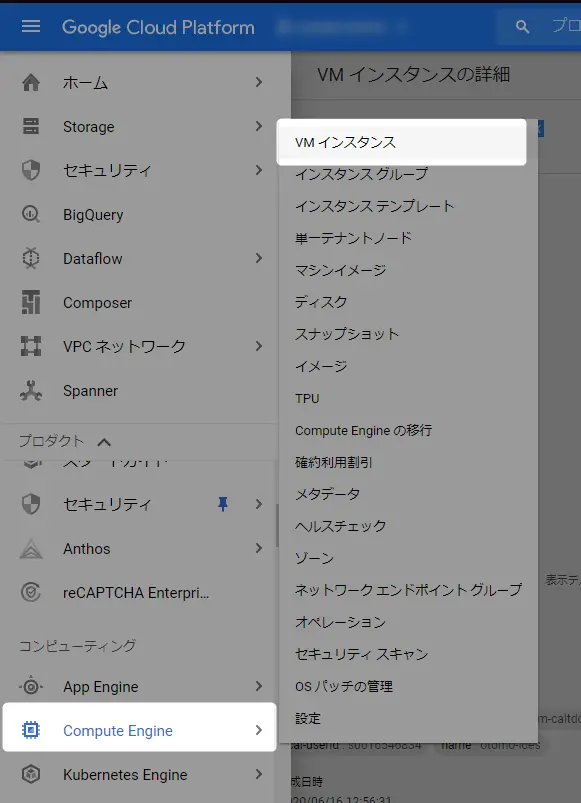Click the Storage icon in sidebar
The image size is (581, 803).
point(31,126)
